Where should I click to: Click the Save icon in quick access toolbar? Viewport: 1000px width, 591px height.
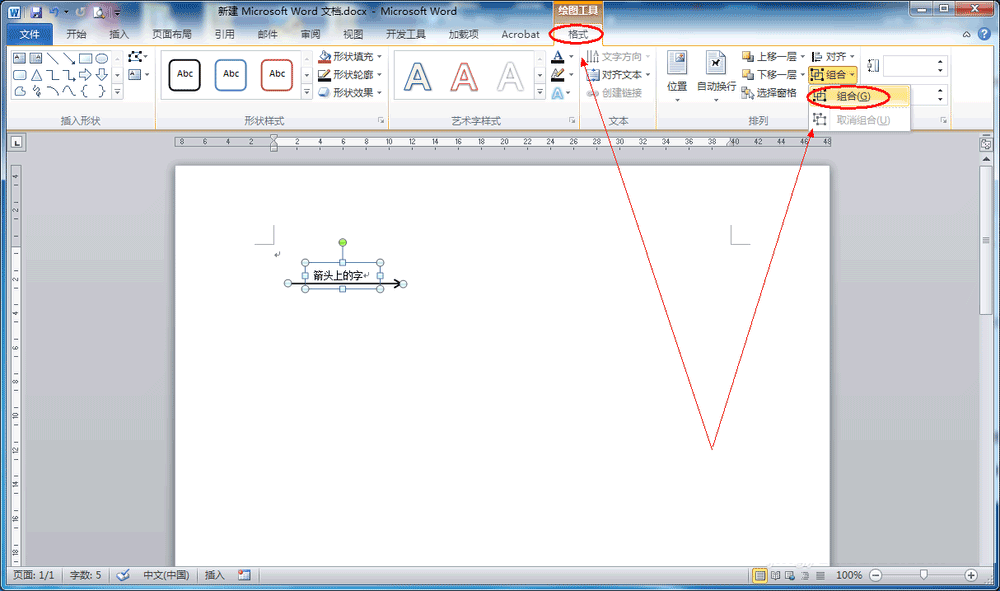click(x=36, y=12)
